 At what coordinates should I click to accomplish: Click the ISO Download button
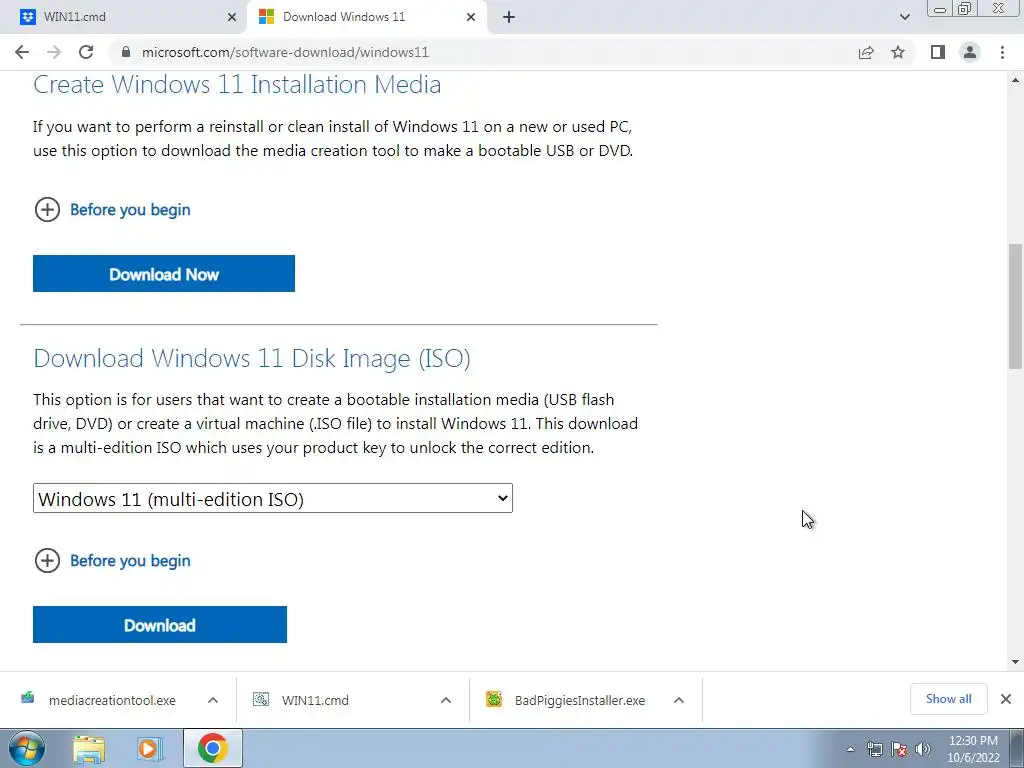click(160, 624)
